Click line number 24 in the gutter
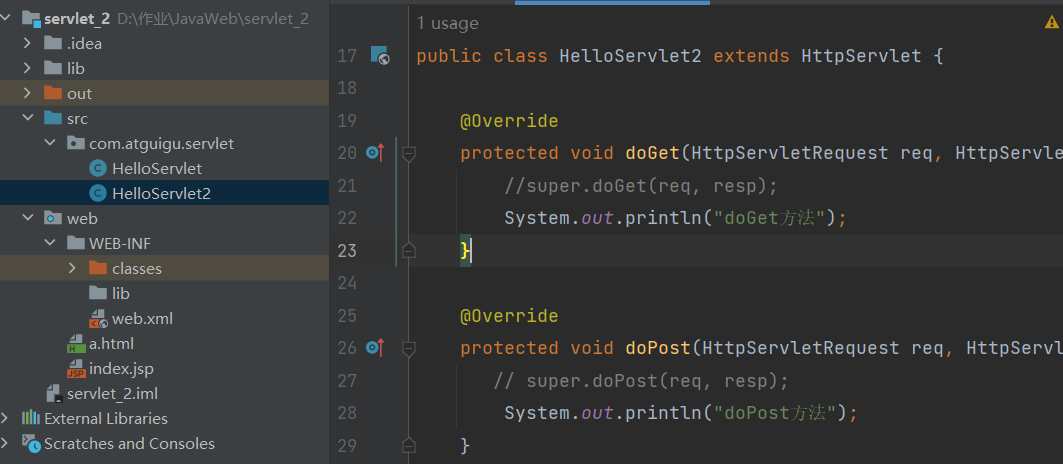 pos(347,283)
